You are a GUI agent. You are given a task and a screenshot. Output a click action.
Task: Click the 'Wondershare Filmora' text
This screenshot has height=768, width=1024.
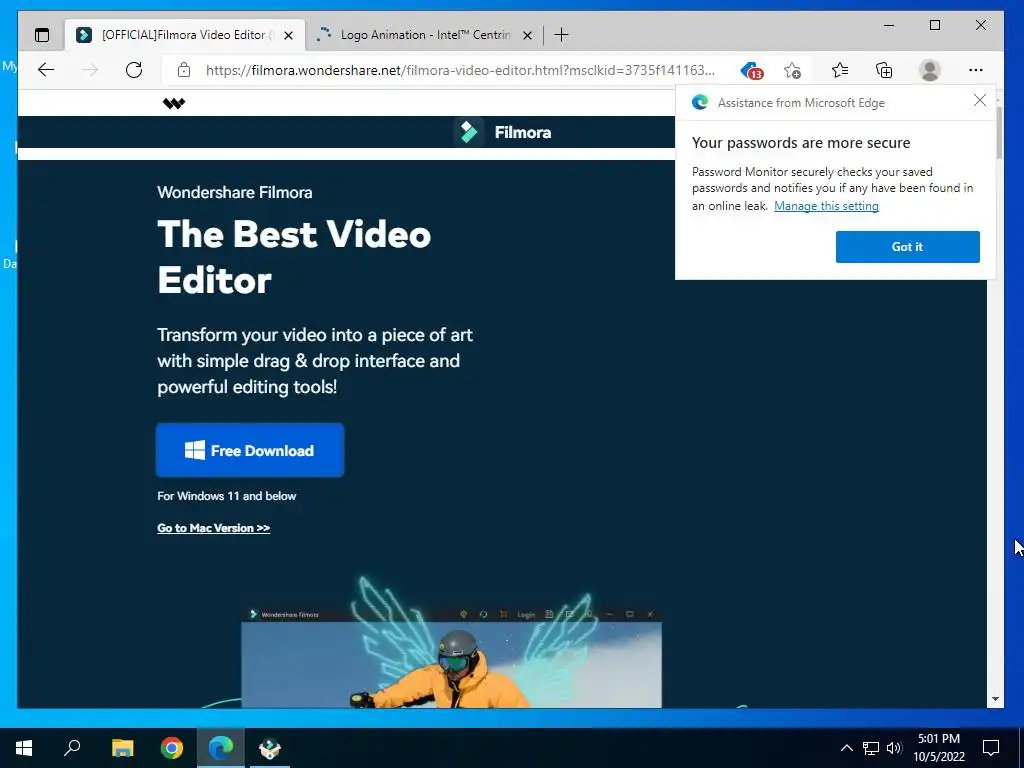click(x=234, y=193)
